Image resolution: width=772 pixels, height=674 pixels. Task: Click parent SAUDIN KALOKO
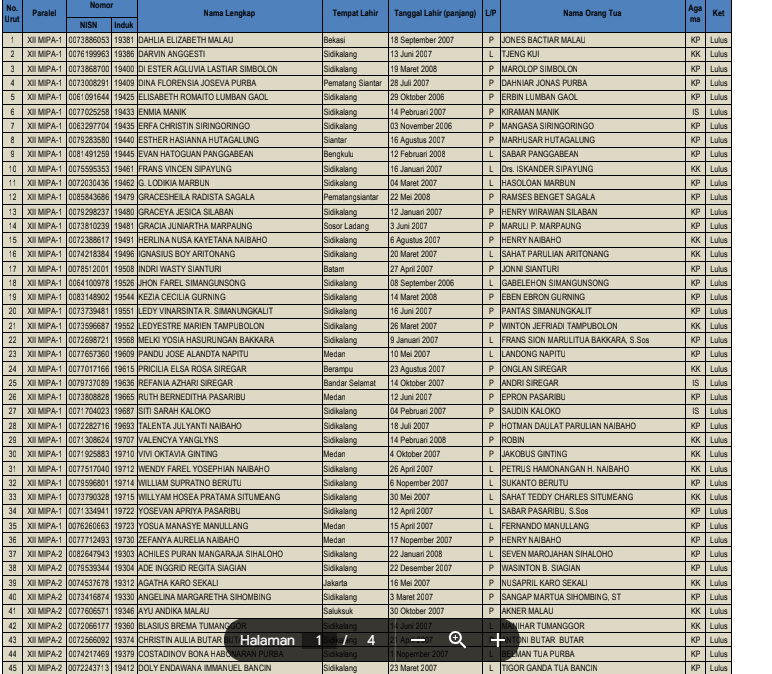(x=531, y=411)
